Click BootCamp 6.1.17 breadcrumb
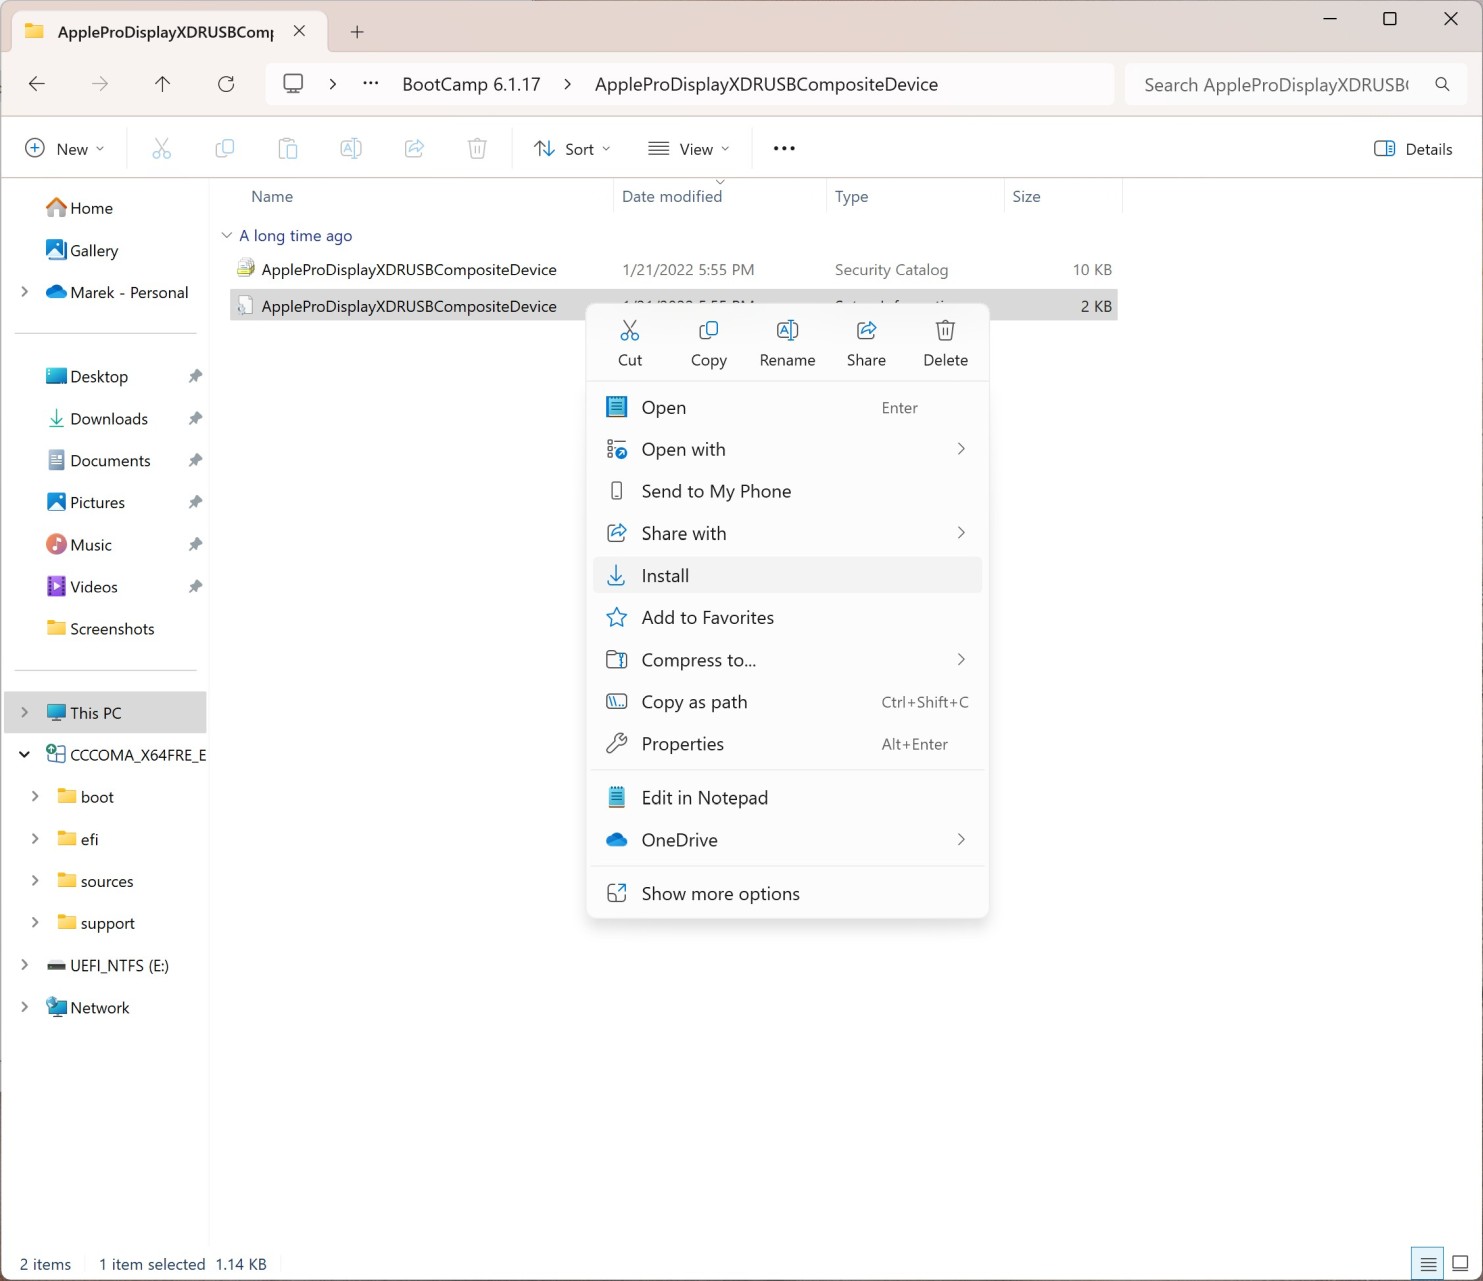The height and width of the screenshot is (1281, 1483). tap(471, 84)
